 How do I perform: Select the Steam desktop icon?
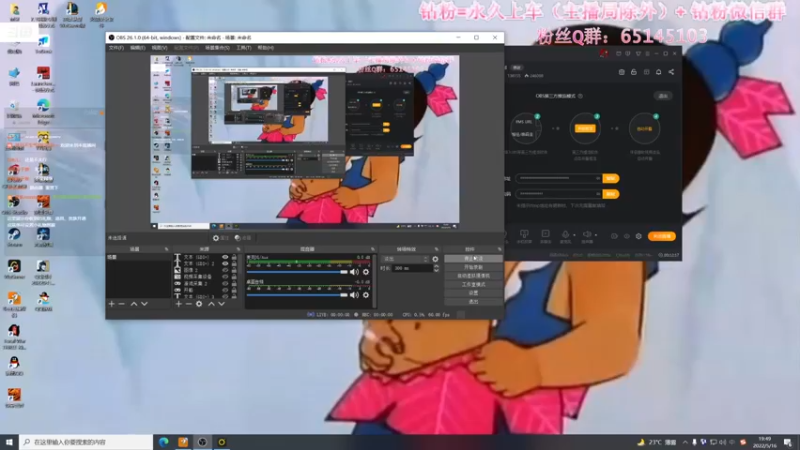tap(14, 237)
